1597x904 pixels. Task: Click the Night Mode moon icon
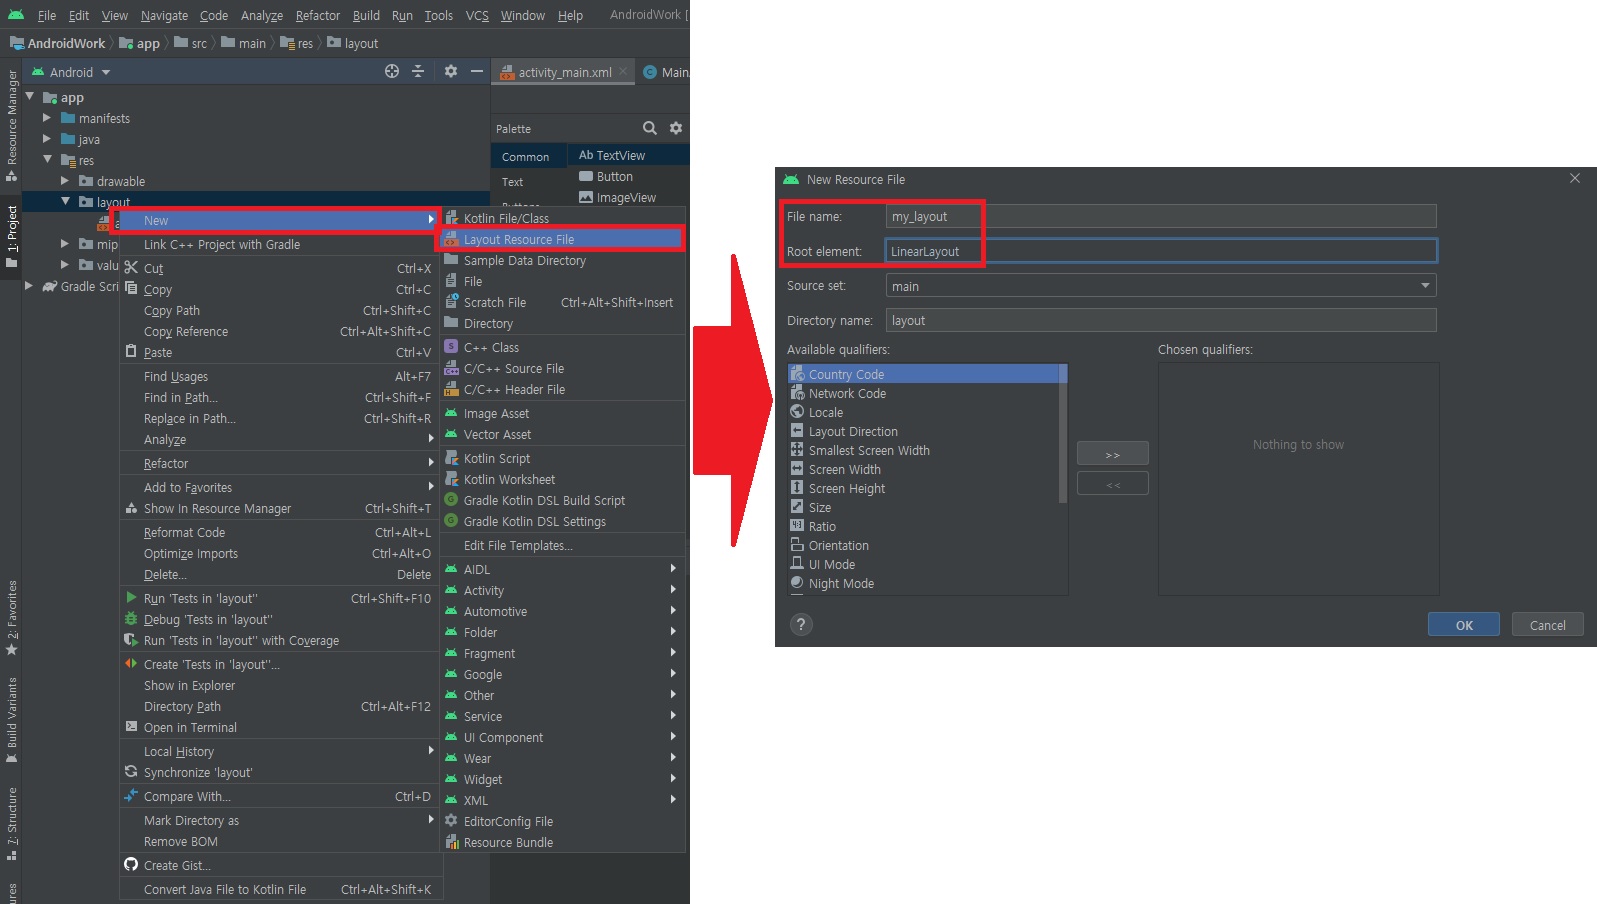[797, 583]
